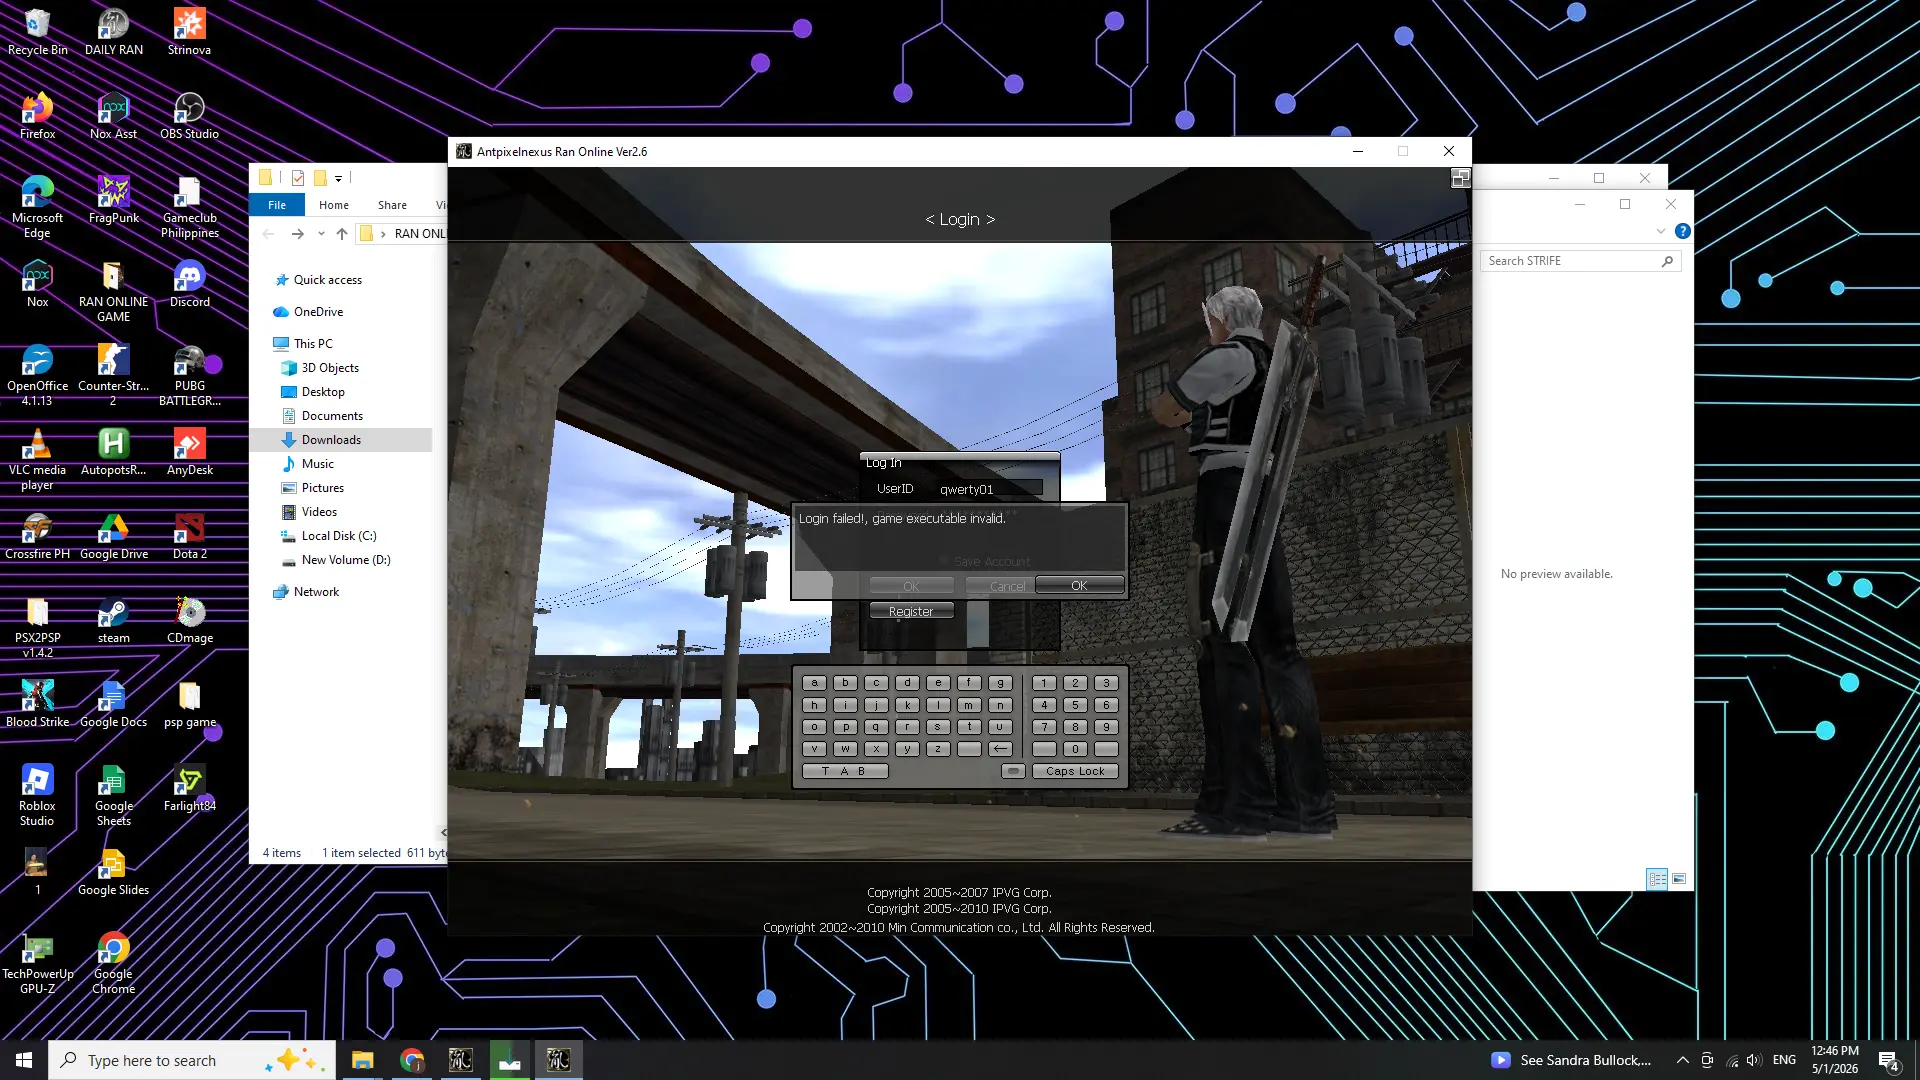
Task: Launch CDmage desktop shortcut
Action: 189,619
